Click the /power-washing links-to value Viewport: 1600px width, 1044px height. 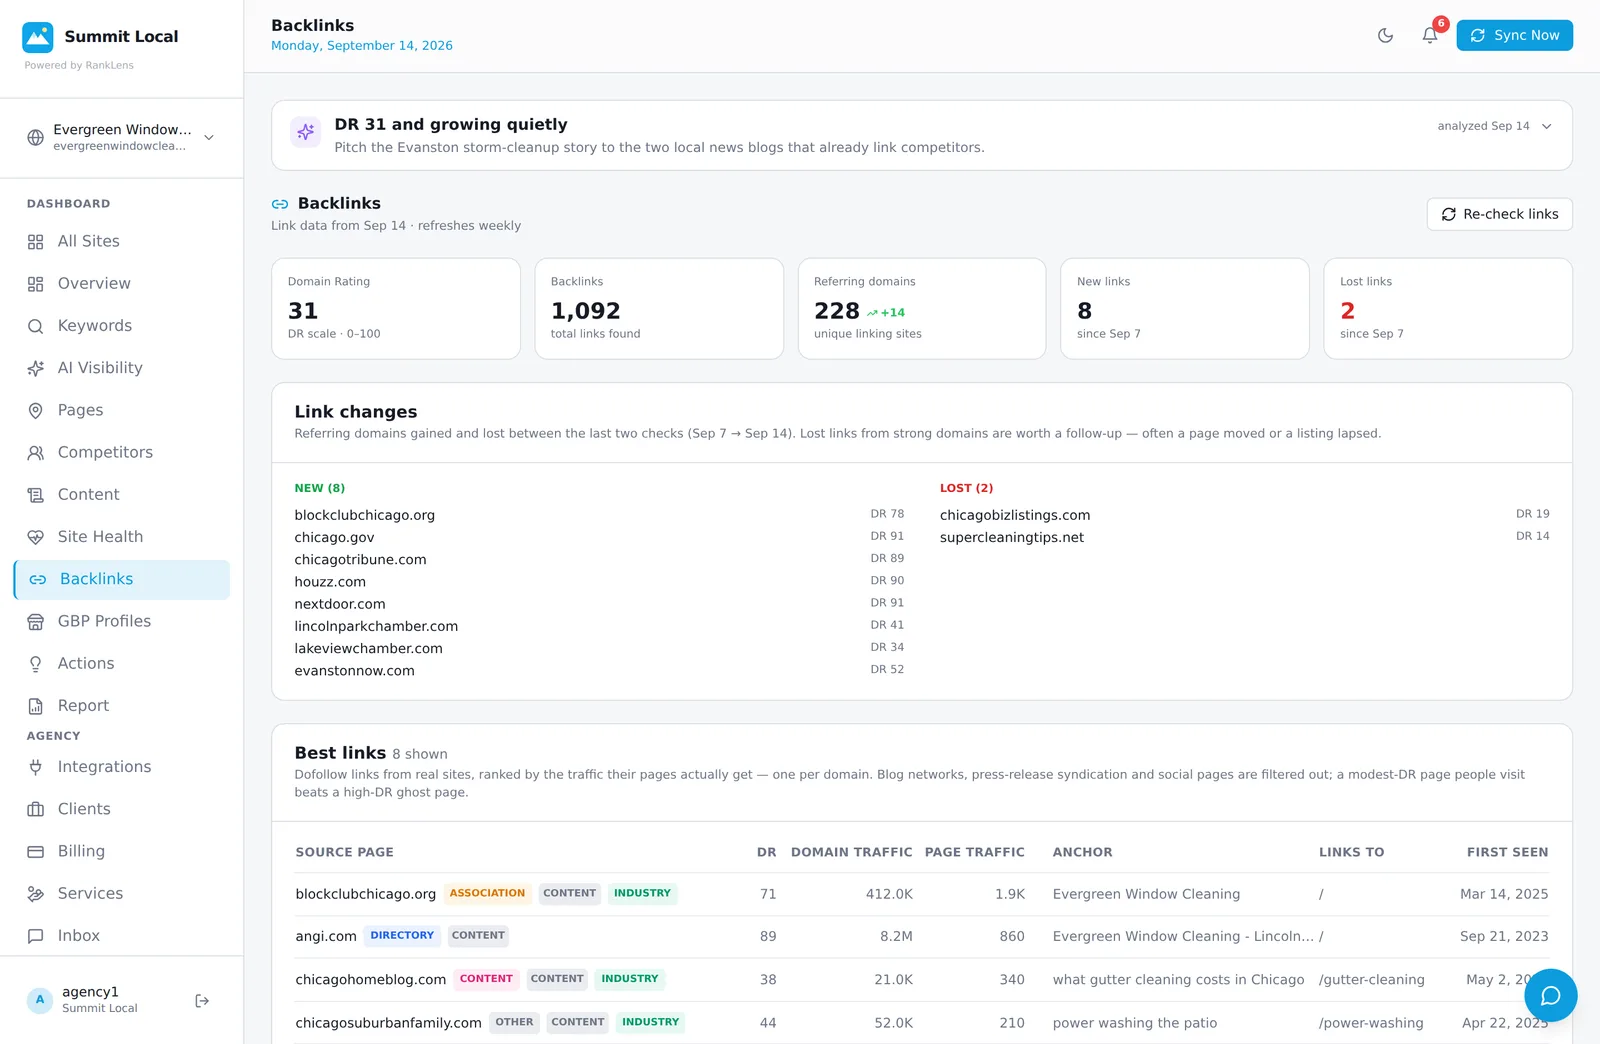coord(1370,1023)
